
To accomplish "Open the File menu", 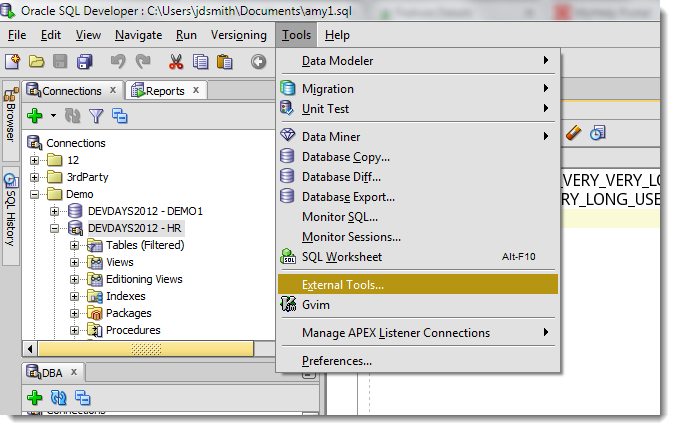I will pos(17,35).
